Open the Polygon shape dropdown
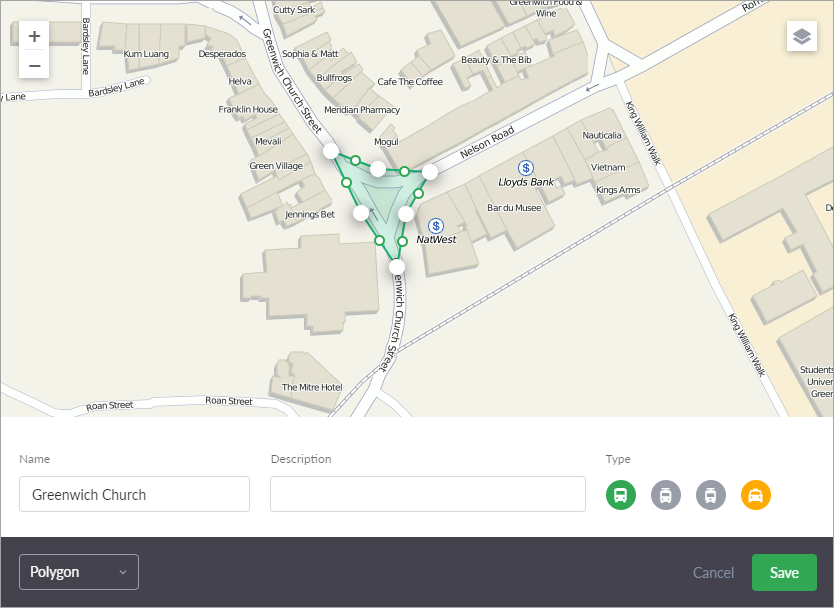834x608 pixels. click(x=78, y=572)
